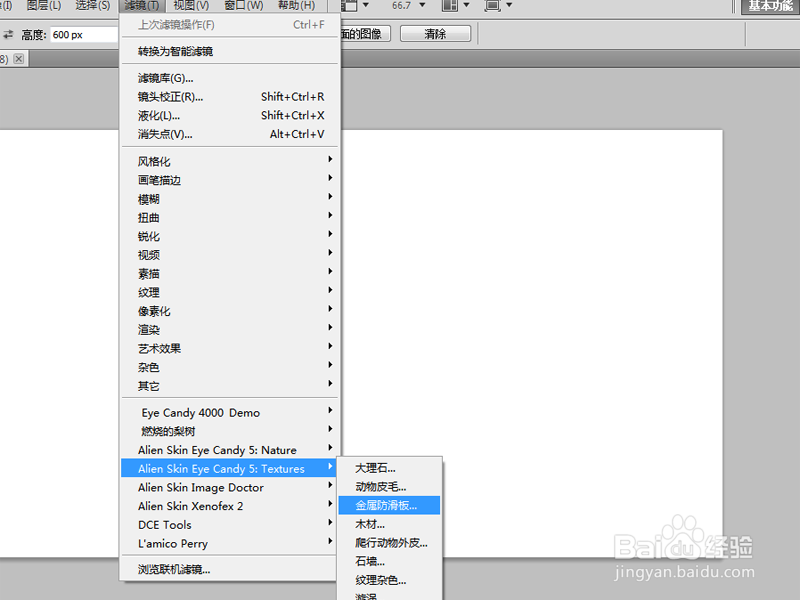Open Eye Candy 4000 Demo submenu
This screenshot has width=800, height=600.
(x=230, y=412)
